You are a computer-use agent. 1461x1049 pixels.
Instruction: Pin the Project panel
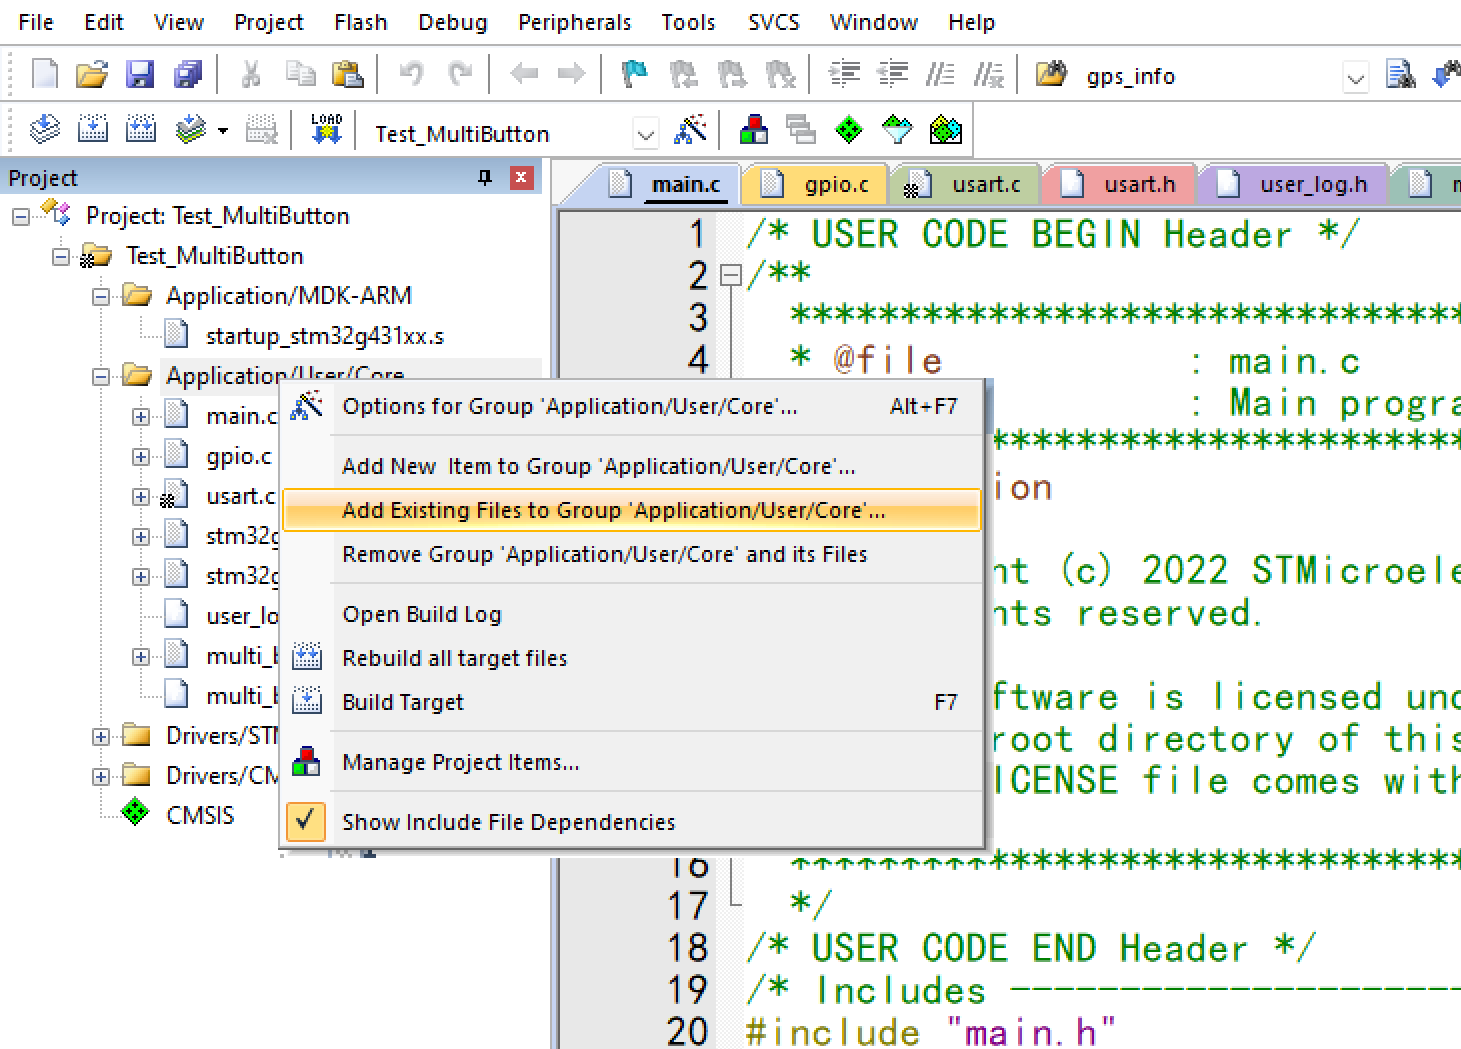485,177
